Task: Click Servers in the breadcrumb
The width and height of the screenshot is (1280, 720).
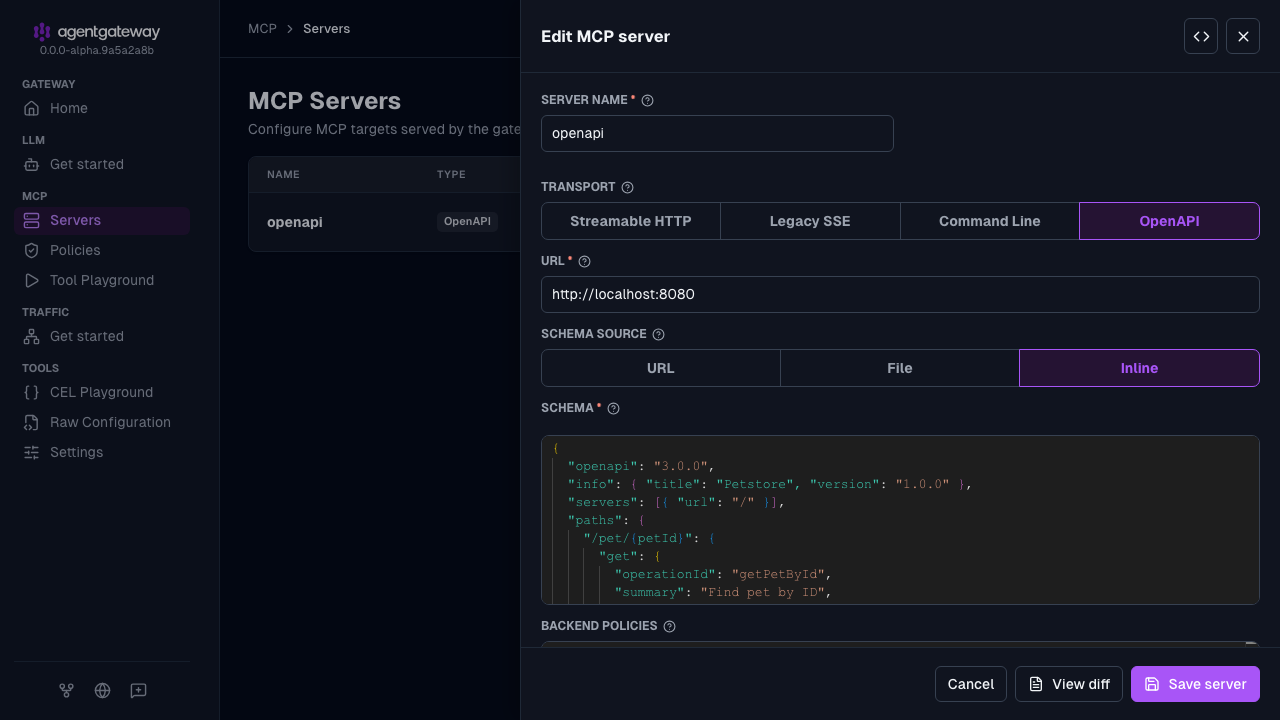Action: point(326,29)
